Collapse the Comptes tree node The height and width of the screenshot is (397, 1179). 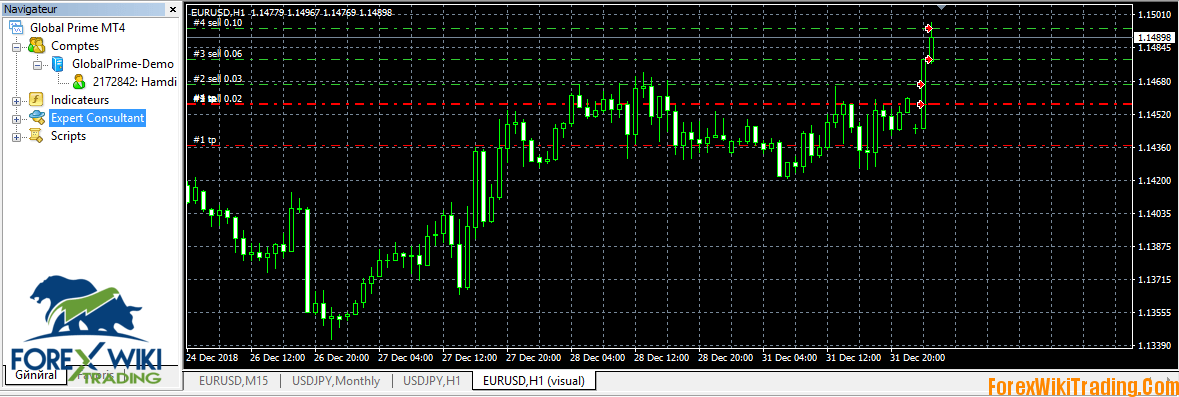[16, 47]
